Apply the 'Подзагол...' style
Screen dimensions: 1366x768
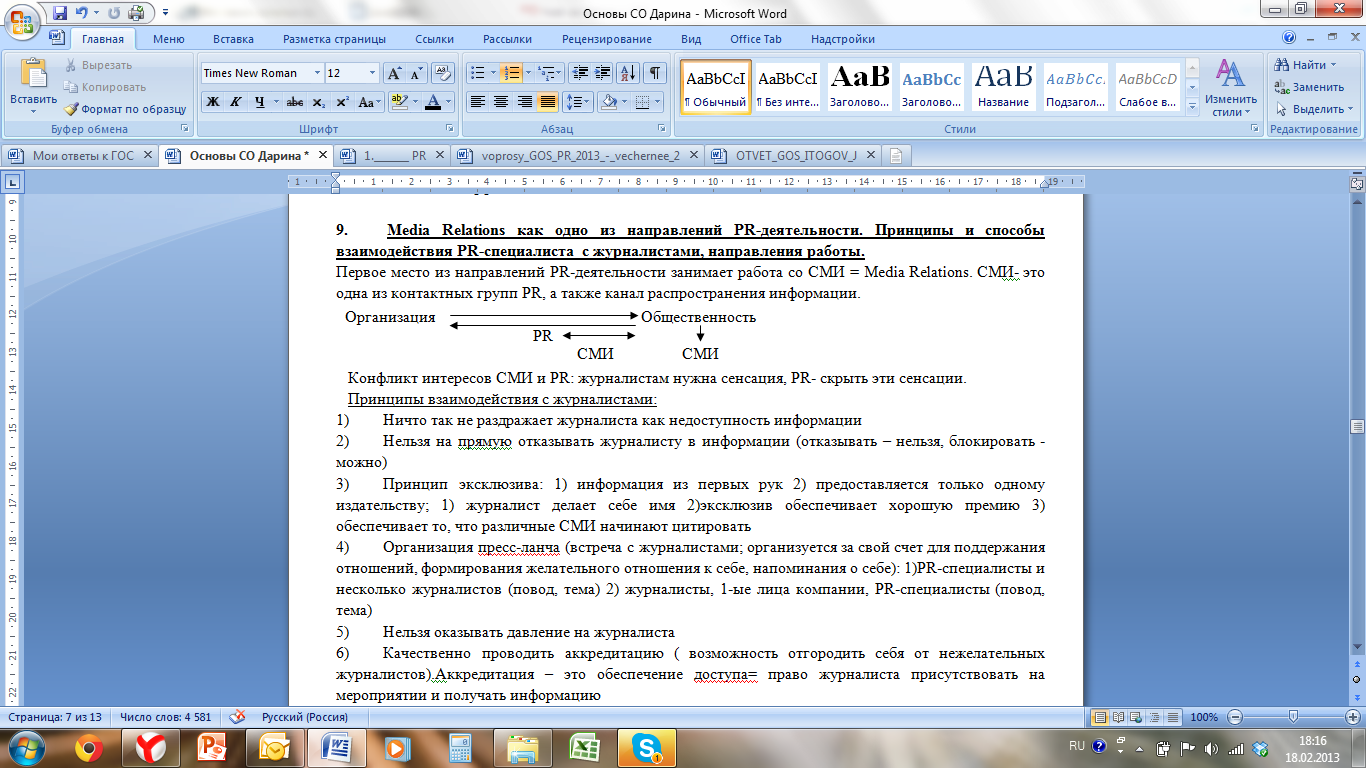tap(1076, 87)
